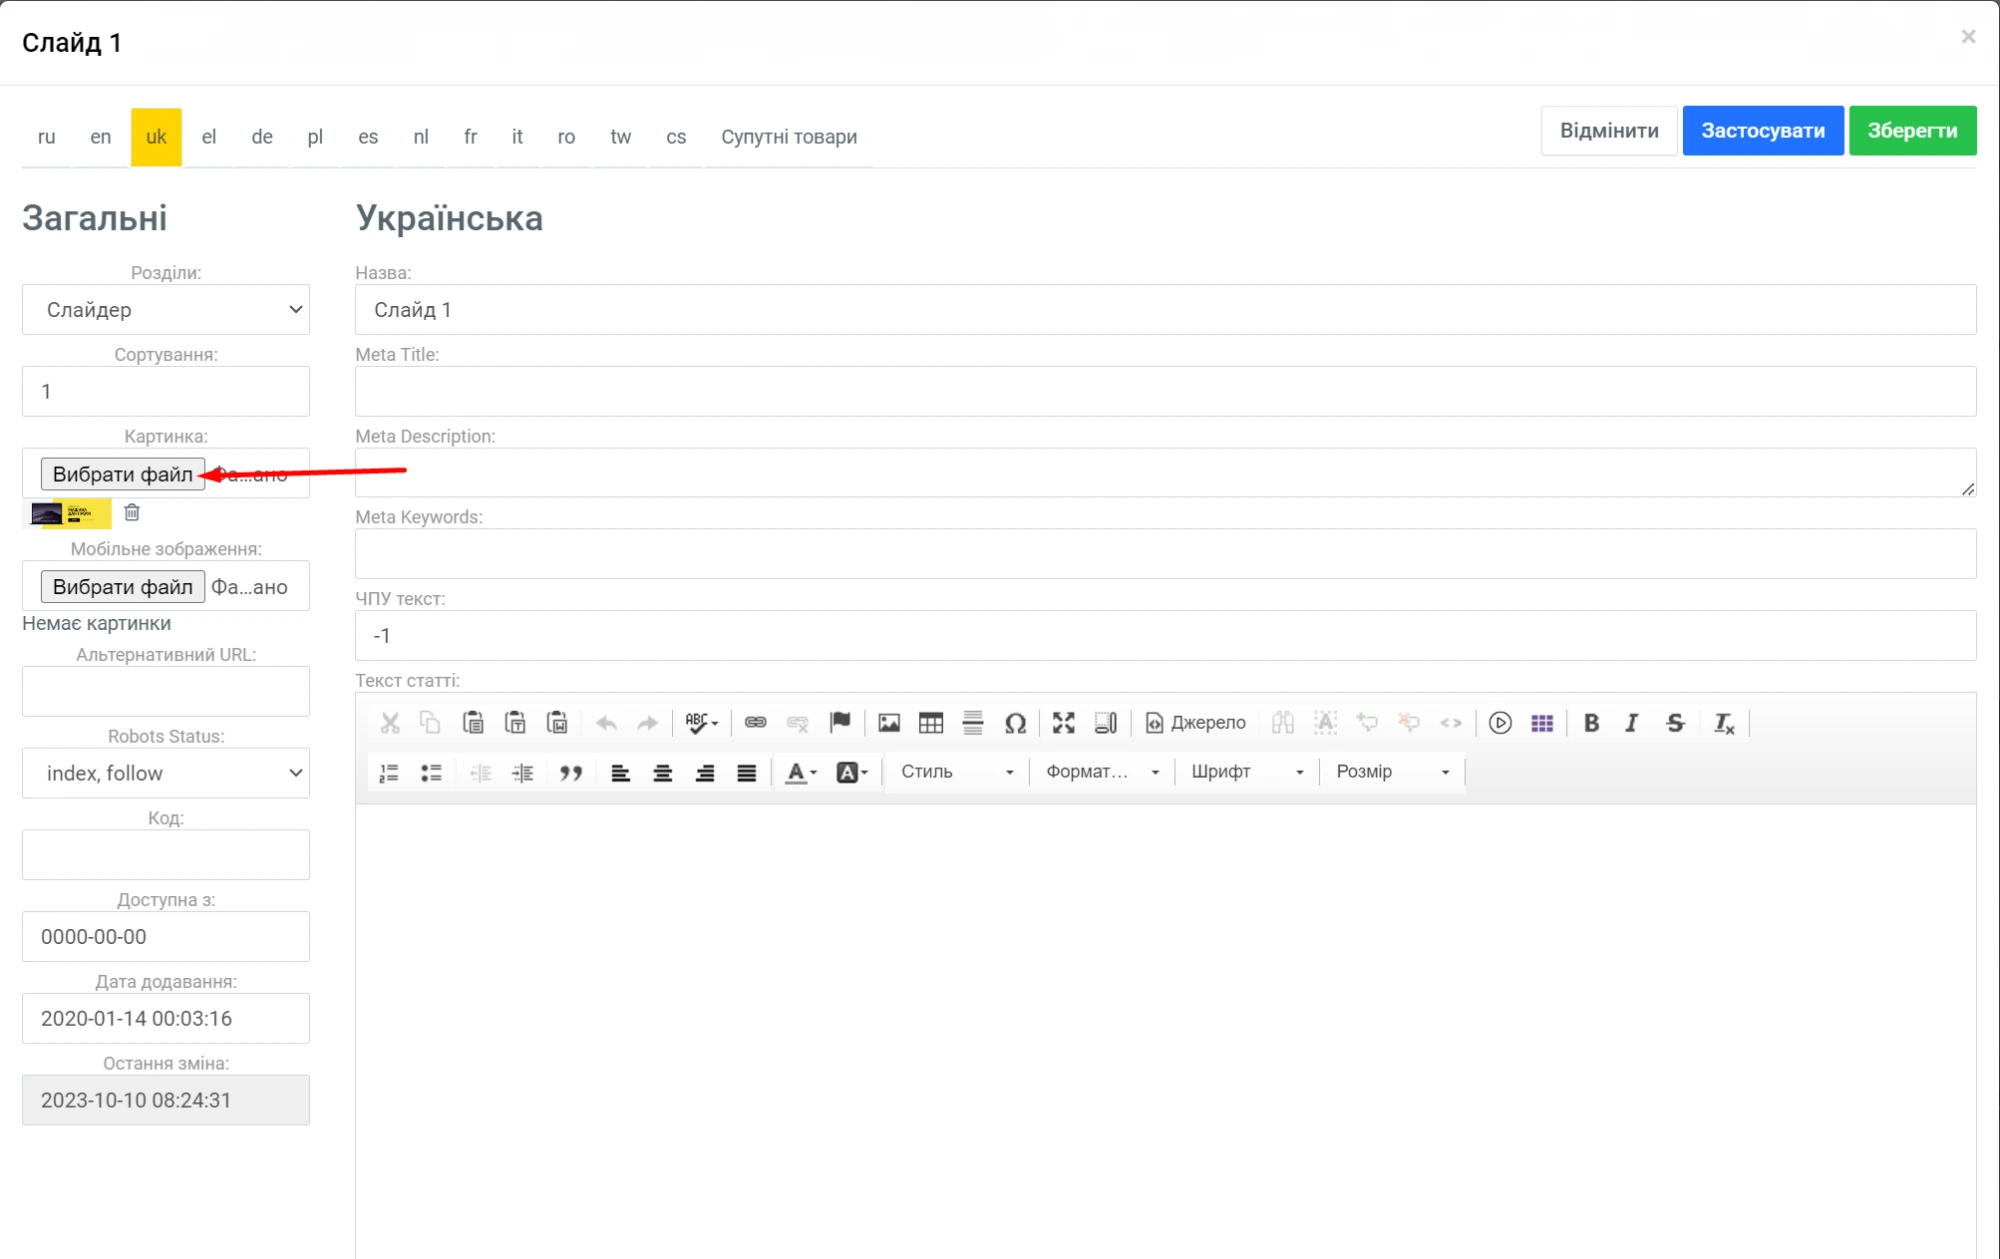Expand the Robots Status dropdown
2000x1259 pixels.
click(166, 773)
